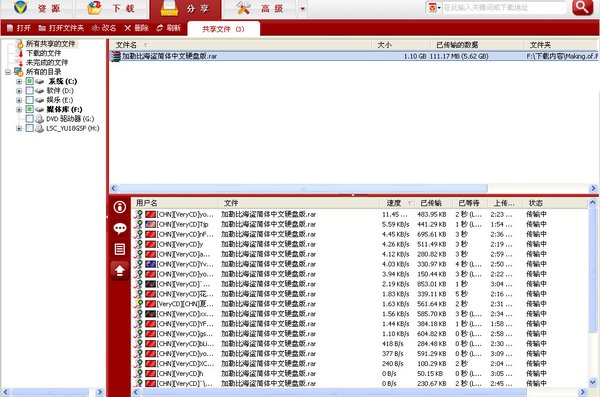Show the list details panel icon

(x=120, y=249)
